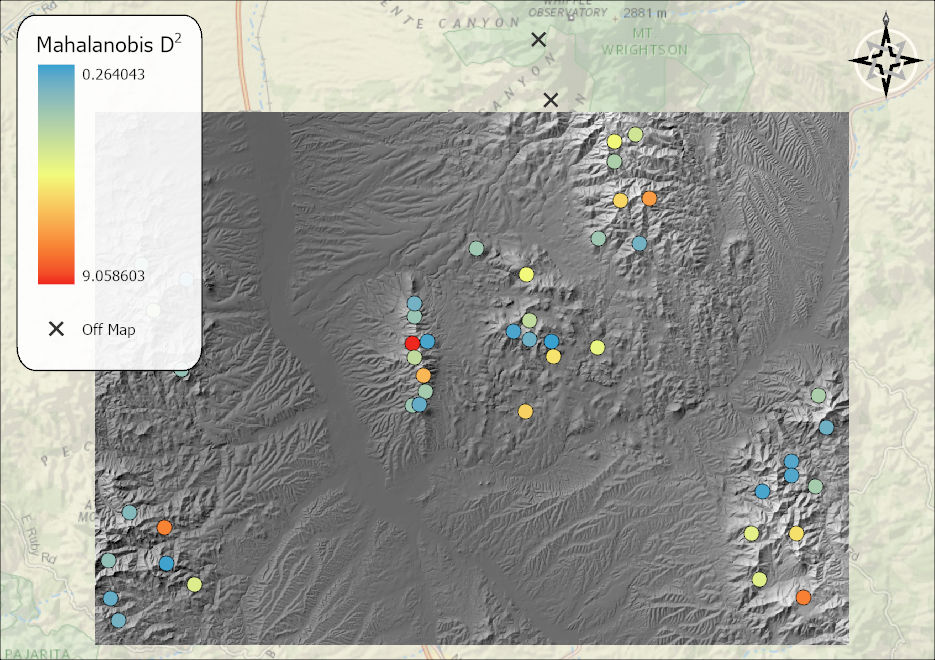Image resolution: width=935 pixels, height=660 pixels.
Task: Click the PAJARITA label at map bottom
Action: (x=39, y=653)
